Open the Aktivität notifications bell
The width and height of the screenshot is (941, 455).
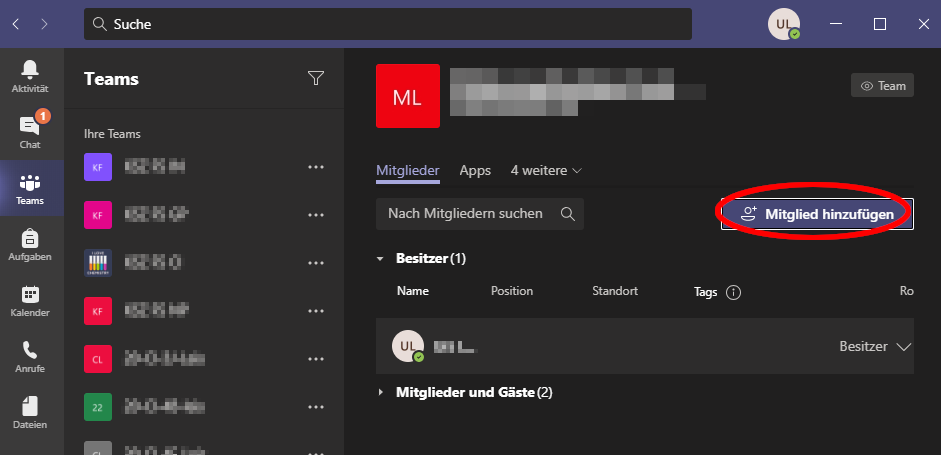point(30,75)
